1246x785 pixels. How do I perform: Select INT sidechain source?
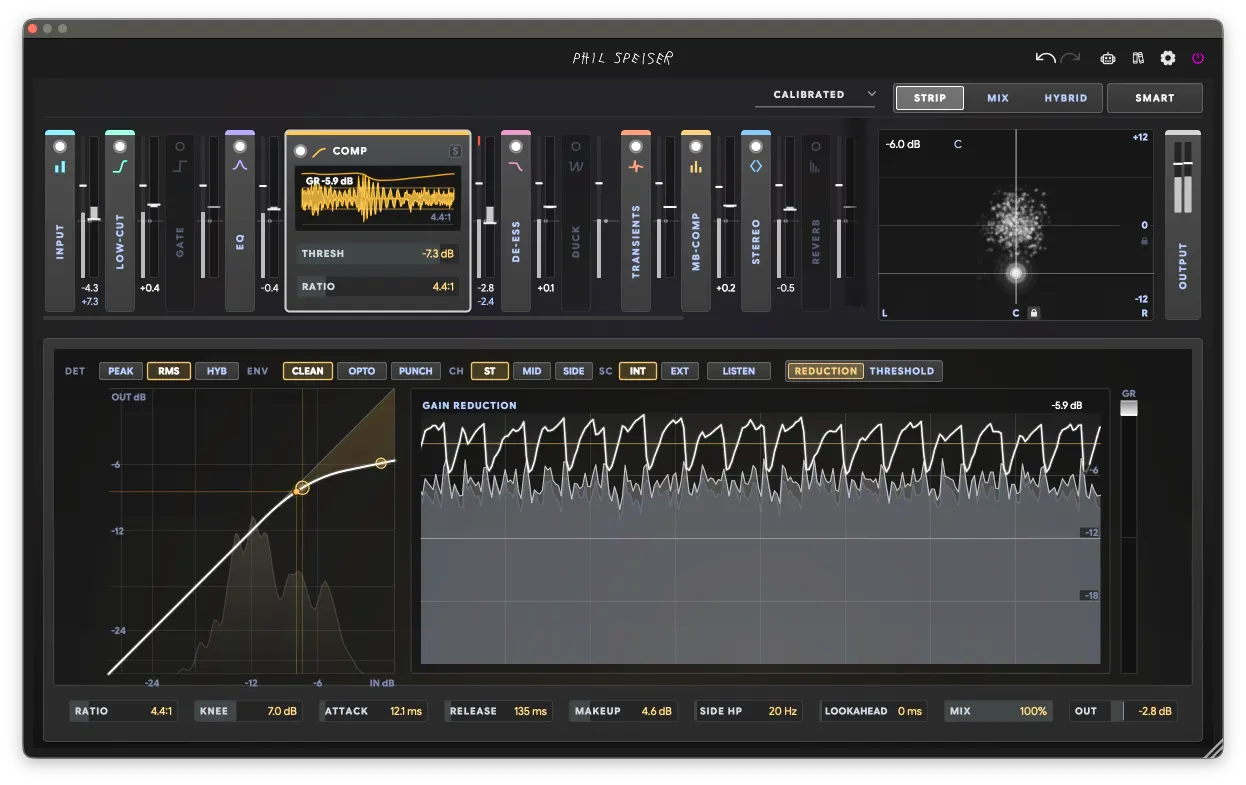pyautogui.click(x=638, y=371)
